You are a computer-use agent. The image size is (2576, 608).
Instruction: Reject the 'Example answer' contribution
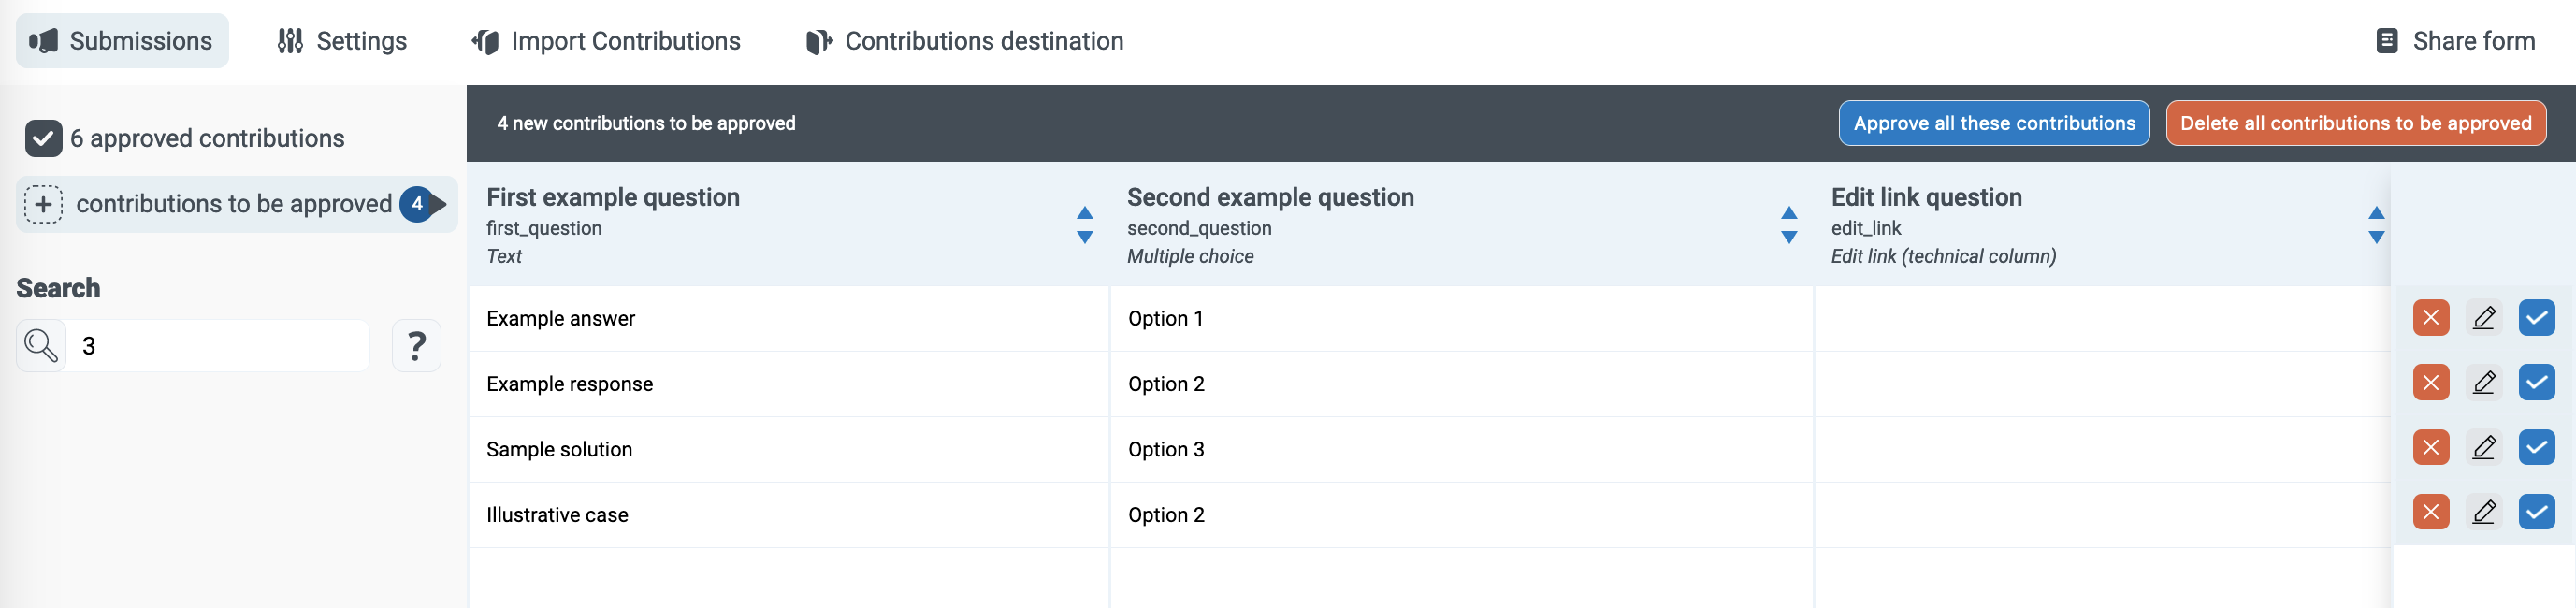[2430, 318]
